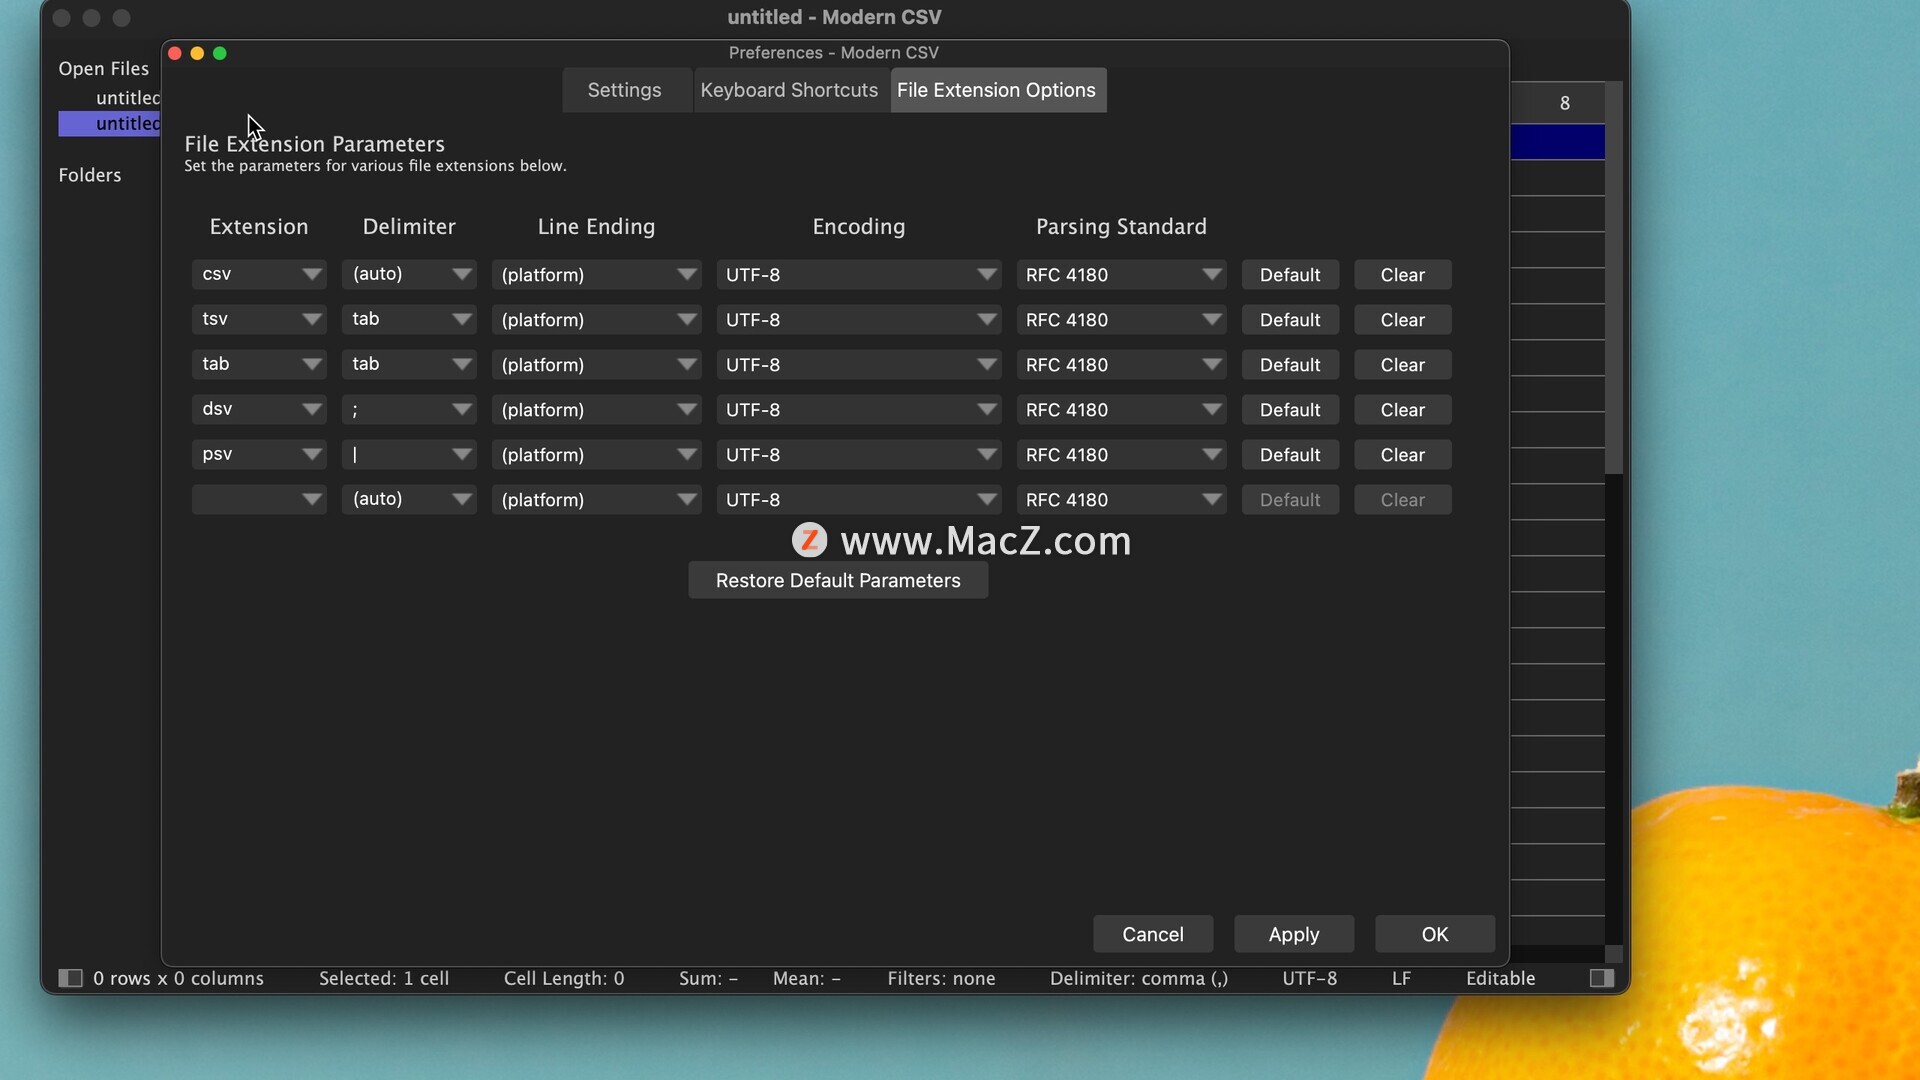Switch to the Settings tab
This screenshot has height=1080, width=1920.
[625, 90]
